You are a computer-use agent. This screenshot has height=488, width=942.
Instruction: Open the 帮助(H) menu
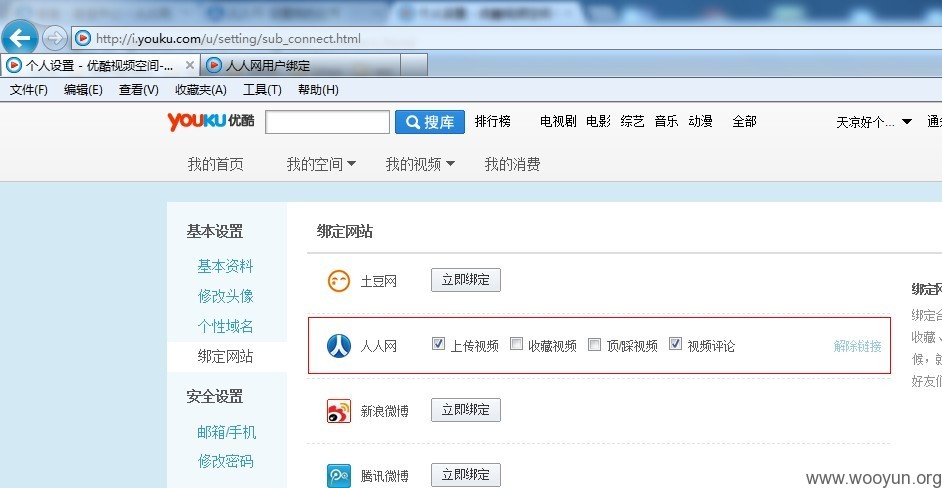click(x=318, y=90)
